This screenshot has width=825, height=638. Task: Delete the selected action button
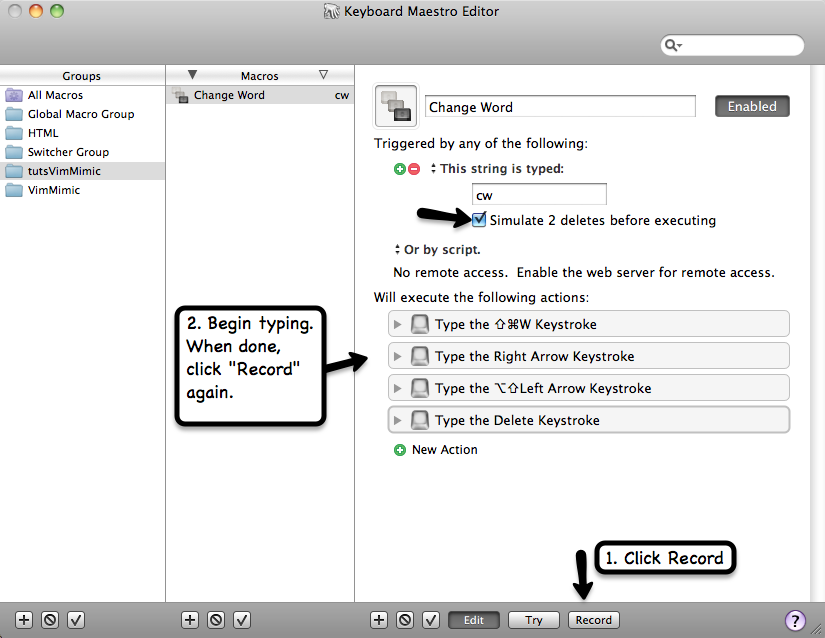click(405, 620)
